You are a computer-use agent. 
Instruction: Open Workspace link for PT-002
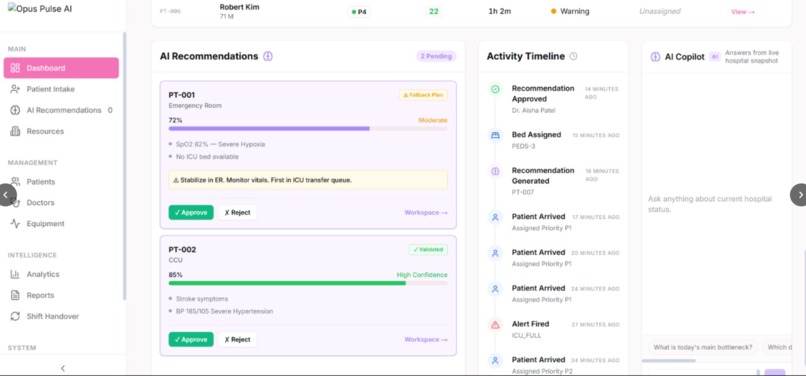point(426,339)
